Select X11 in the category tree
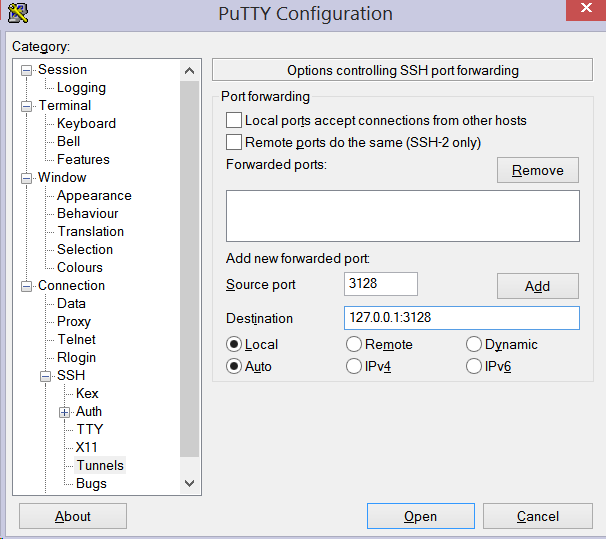Viewport: 606px width, 539px height. (86, 447)
